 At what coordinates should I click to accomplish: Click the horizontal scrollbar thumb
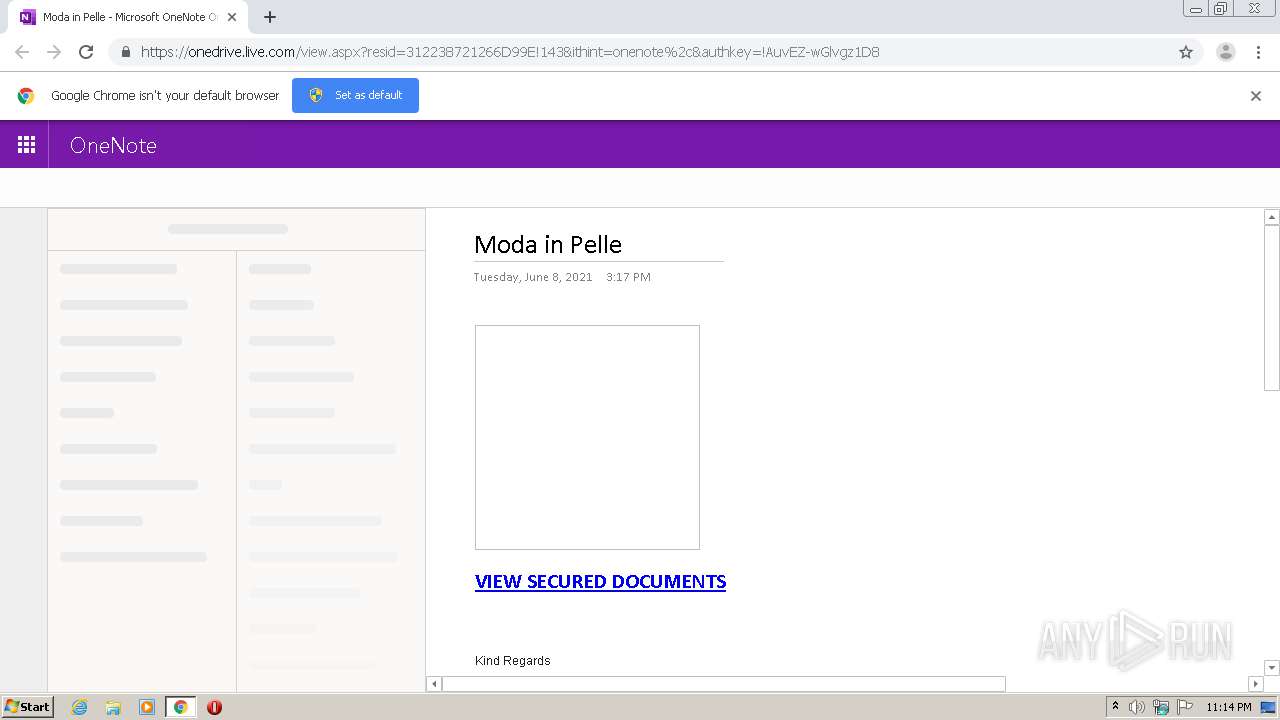click(x=724, y=684)
